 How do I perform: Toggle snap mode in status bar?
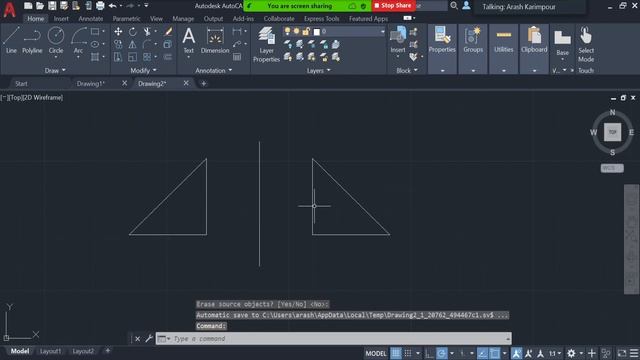tap(408, 353)
